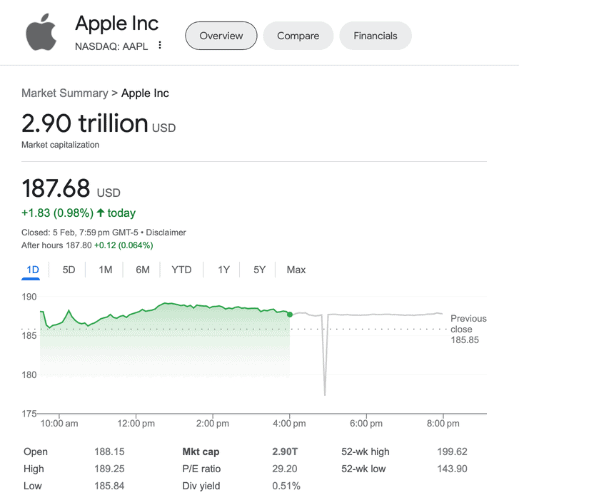Image resolution: width=600 pixels, height=500 pixels.
Task: Open the three-dot menu beside NASDAQ: AAPL
Action: pyautogui.click(x=160, y=46)
